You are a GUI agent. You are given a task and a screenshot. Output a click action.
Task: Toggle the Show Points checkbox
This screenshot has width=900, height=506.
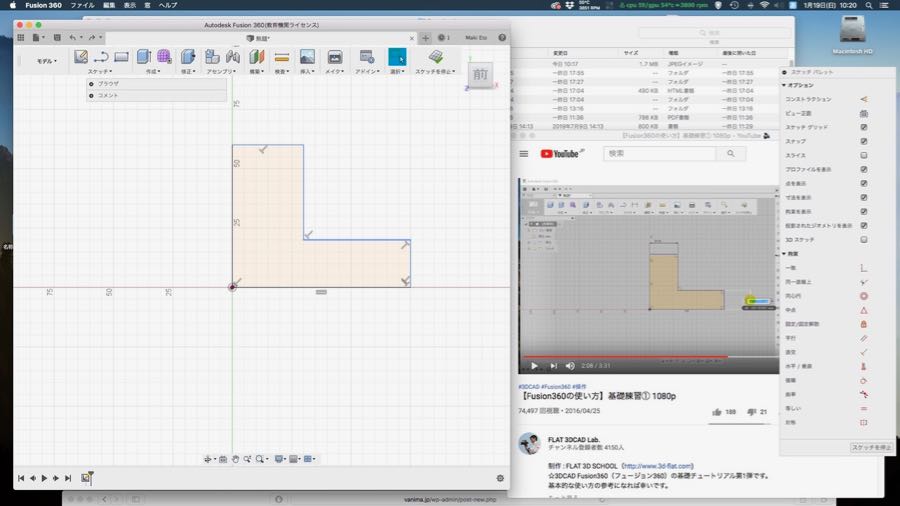click(x=863, y=184)
